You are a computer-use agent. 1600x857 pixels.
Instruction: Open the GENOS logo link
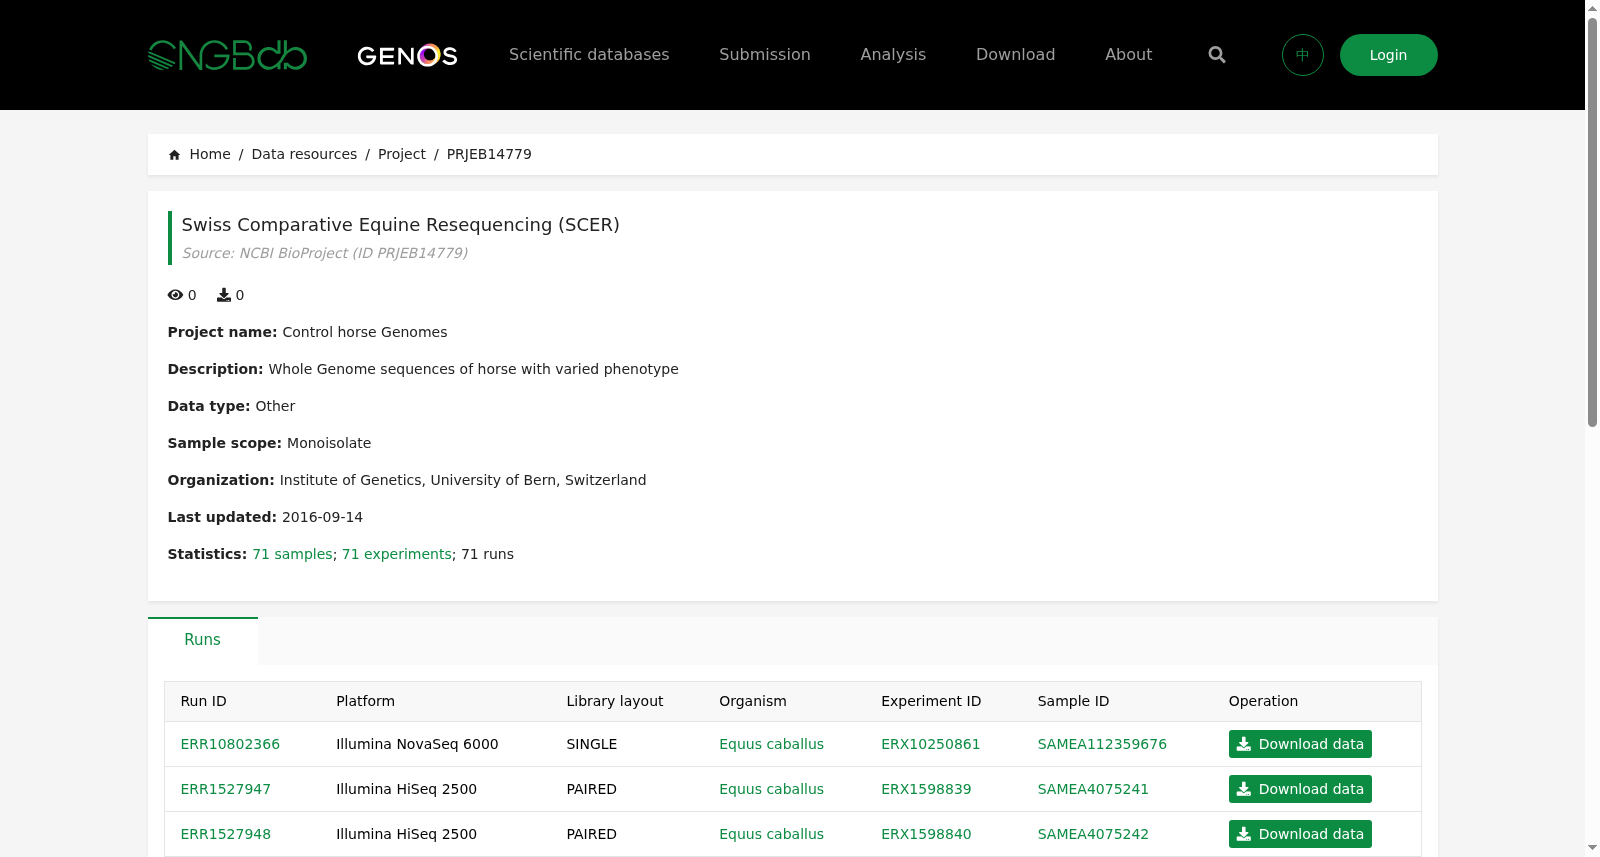pyautogui.click(x=407, y=55)
